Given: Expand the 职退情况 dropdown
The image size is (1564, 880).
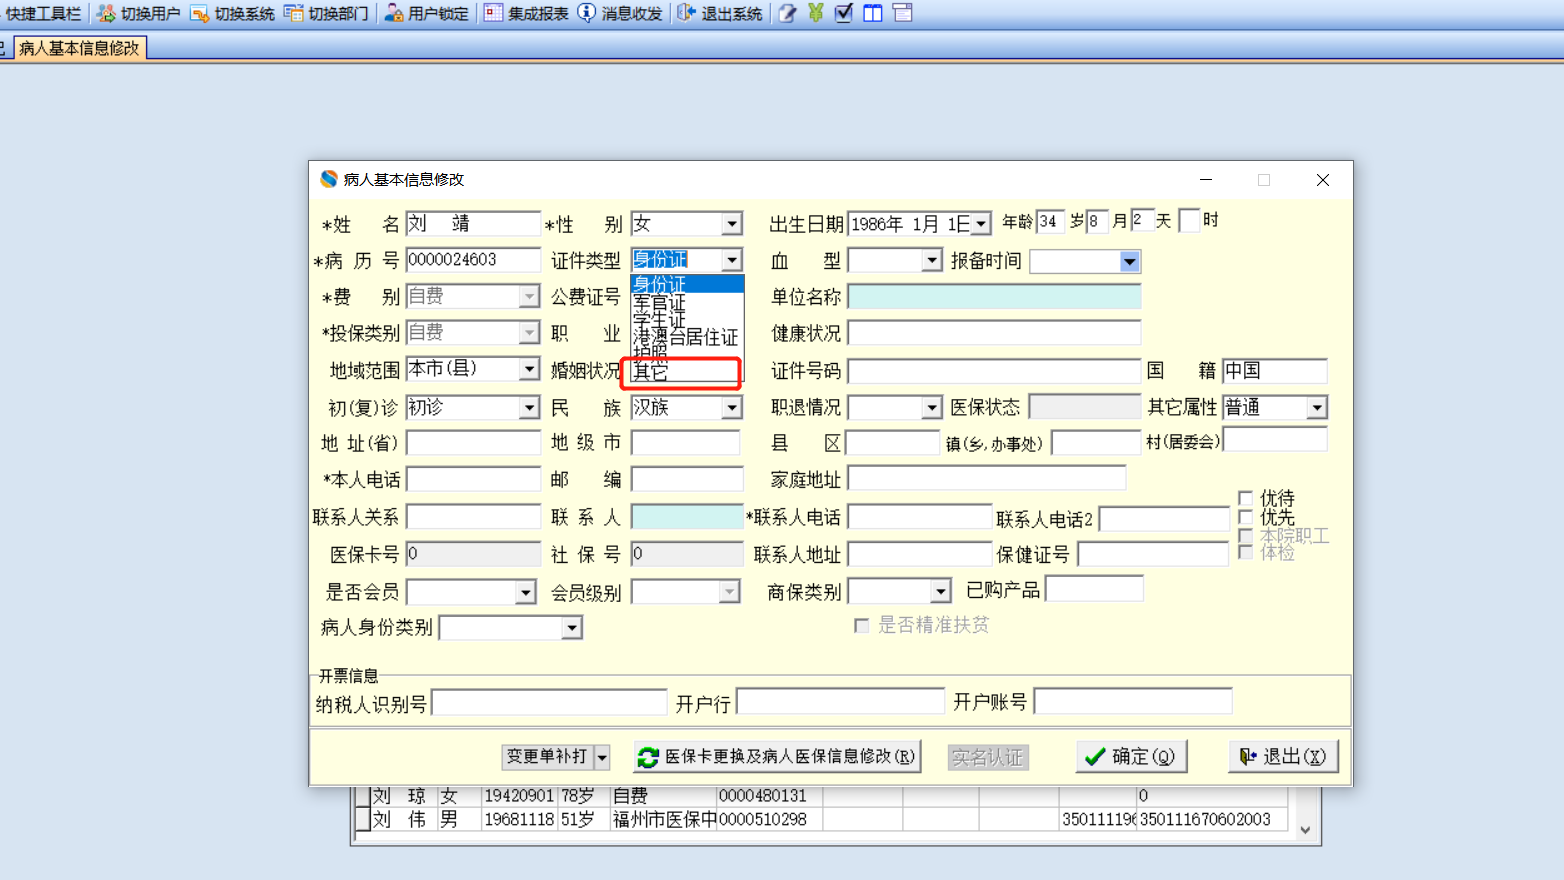Looking at the screenshot, I should pyautogui.click(x=932, y=408).
